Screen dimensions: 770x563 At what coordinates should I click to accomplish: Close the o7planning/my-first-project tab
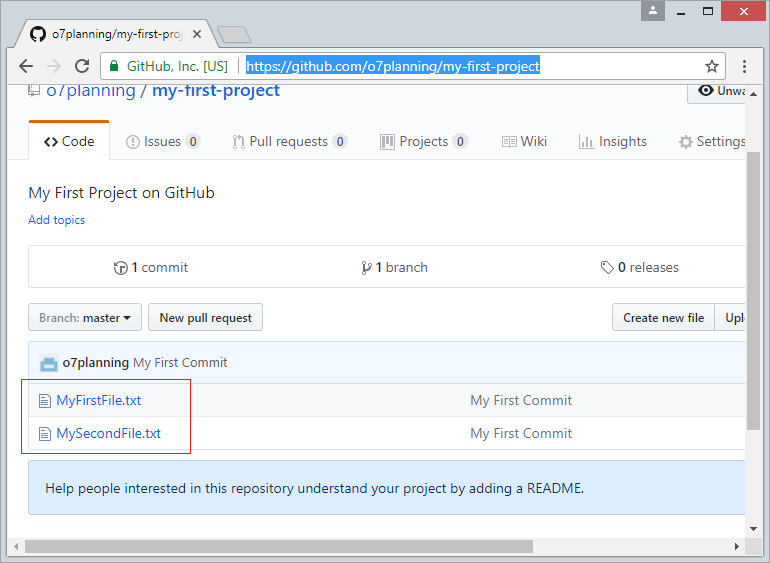pos(196,34)
